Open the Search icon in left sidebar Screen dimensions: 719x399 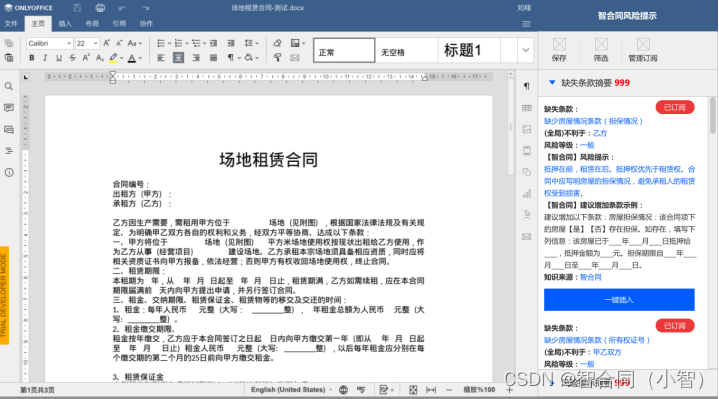tap(9, 86)
